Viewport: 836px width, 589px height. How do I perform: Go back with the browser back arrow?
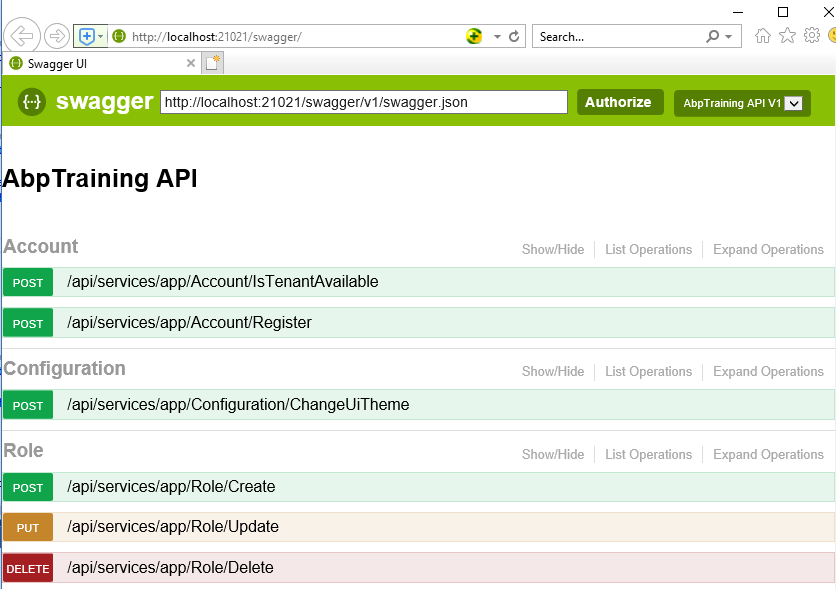pos(22,36)
